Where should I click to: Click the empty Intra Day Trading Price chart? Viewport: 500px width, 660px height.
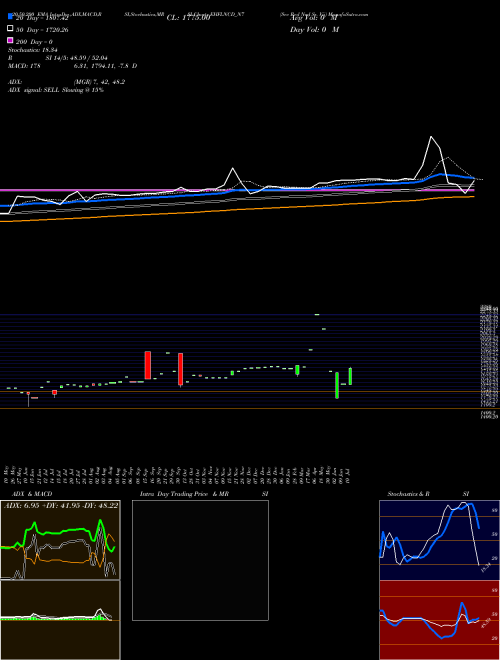tap(200, 560)
